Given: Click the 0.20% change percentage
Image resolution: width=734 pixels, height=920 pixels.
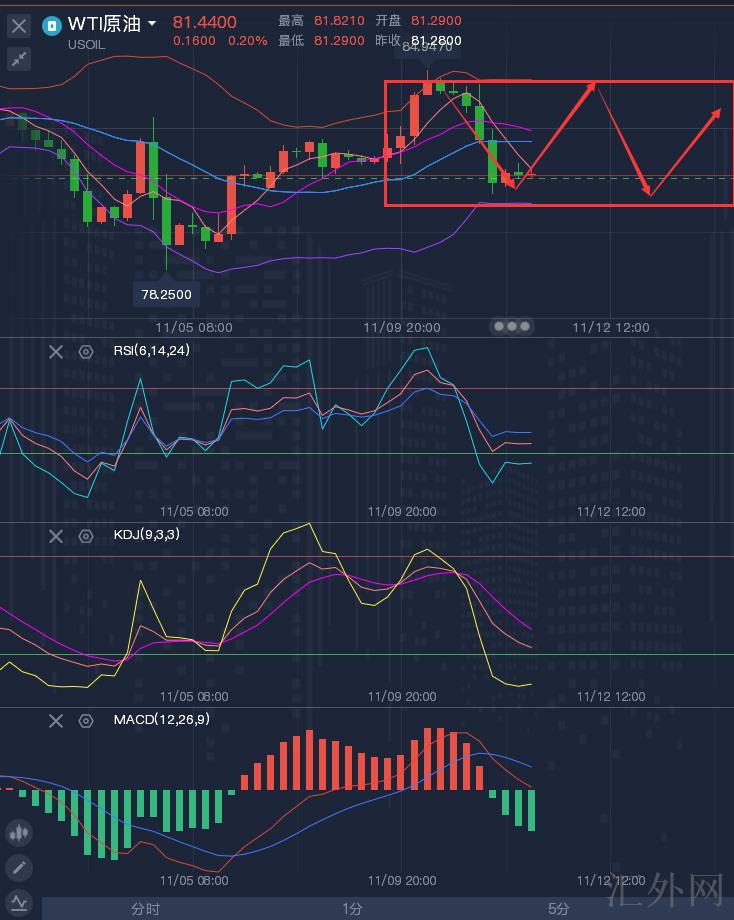Looking at the screenshot, I should 248,41.
